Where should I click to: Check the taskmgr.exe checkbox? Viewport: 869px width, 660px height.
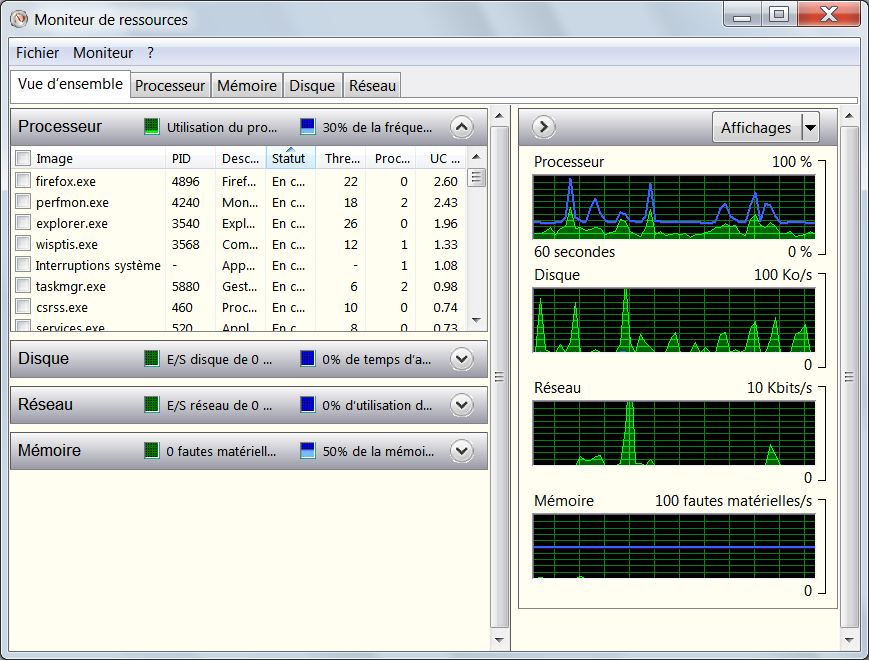23,285
